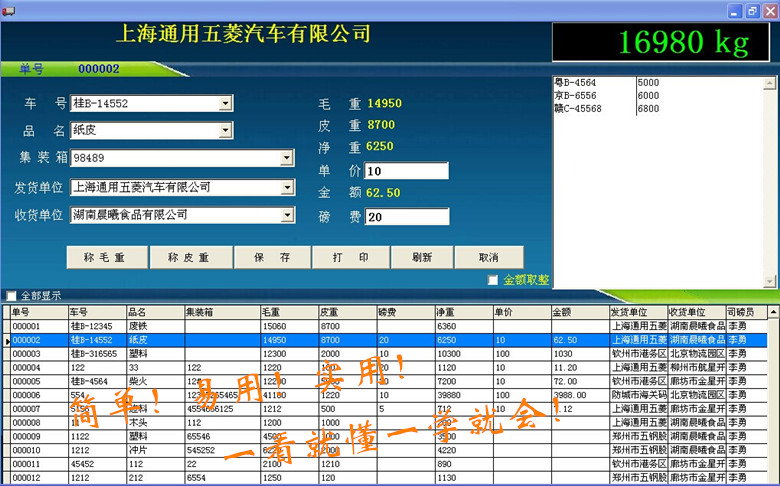This screenshot has height=486, width=780.
Task: Click the 打印 button
Action: pos(351,257)
